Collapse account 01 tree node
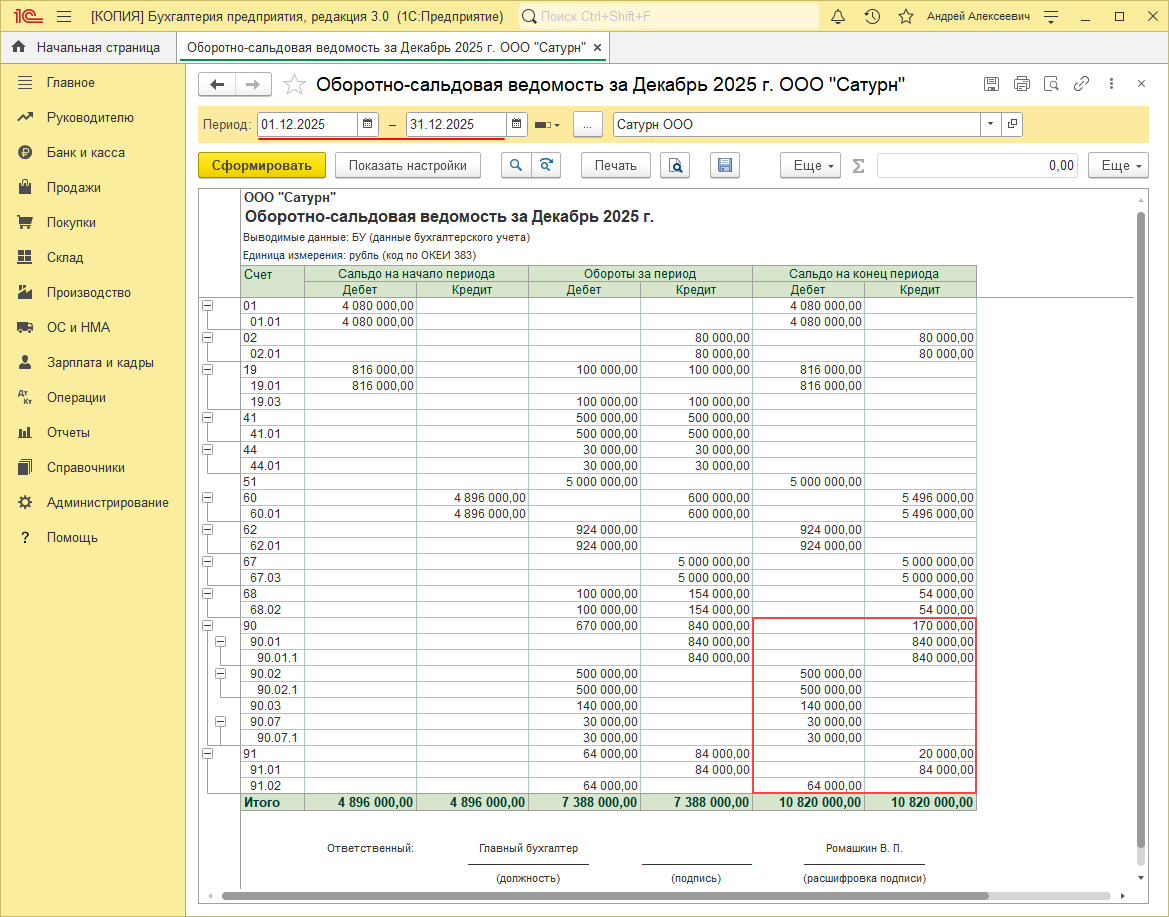Image resolution: width=1169 pixels, height=917 pixels. (x=207, y=306)
